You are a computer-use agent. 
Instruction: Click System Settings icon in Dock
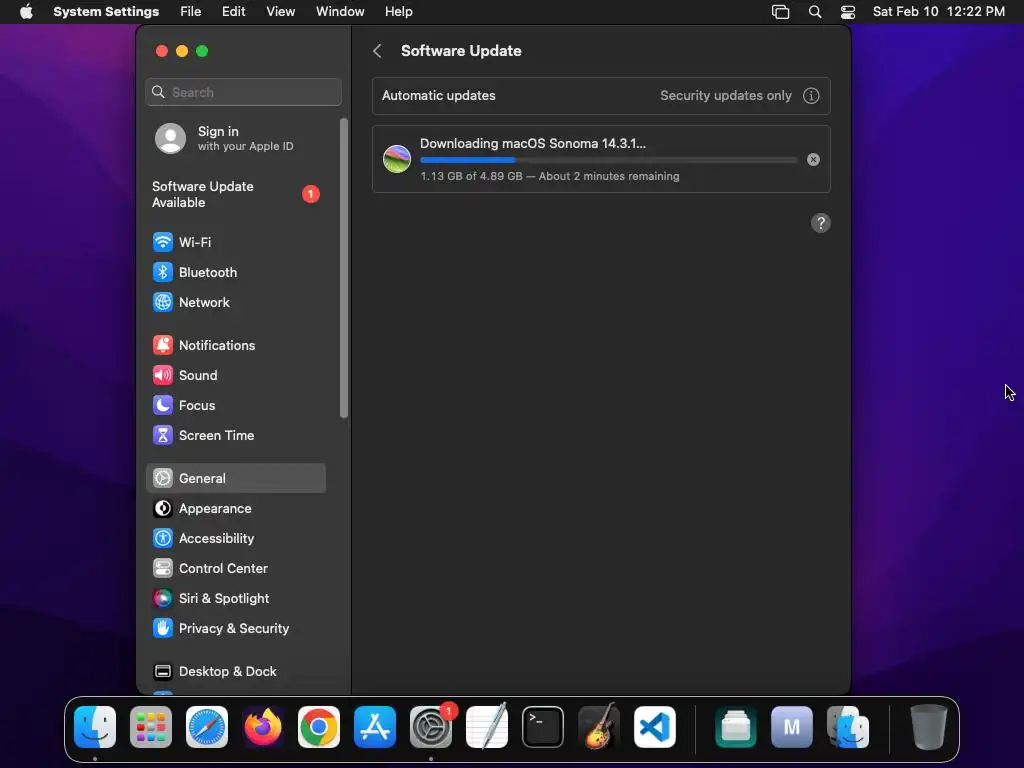431,727
